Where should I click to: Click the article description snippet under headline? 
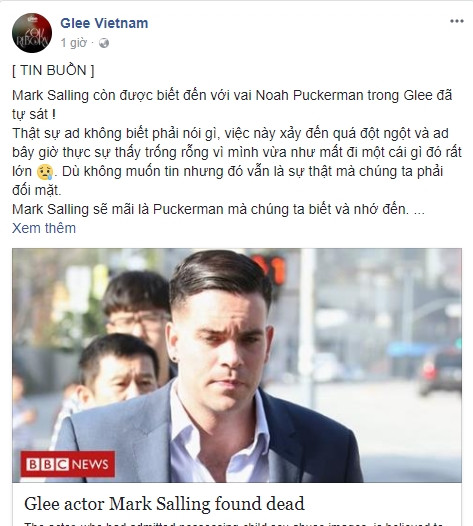[235, 524]
